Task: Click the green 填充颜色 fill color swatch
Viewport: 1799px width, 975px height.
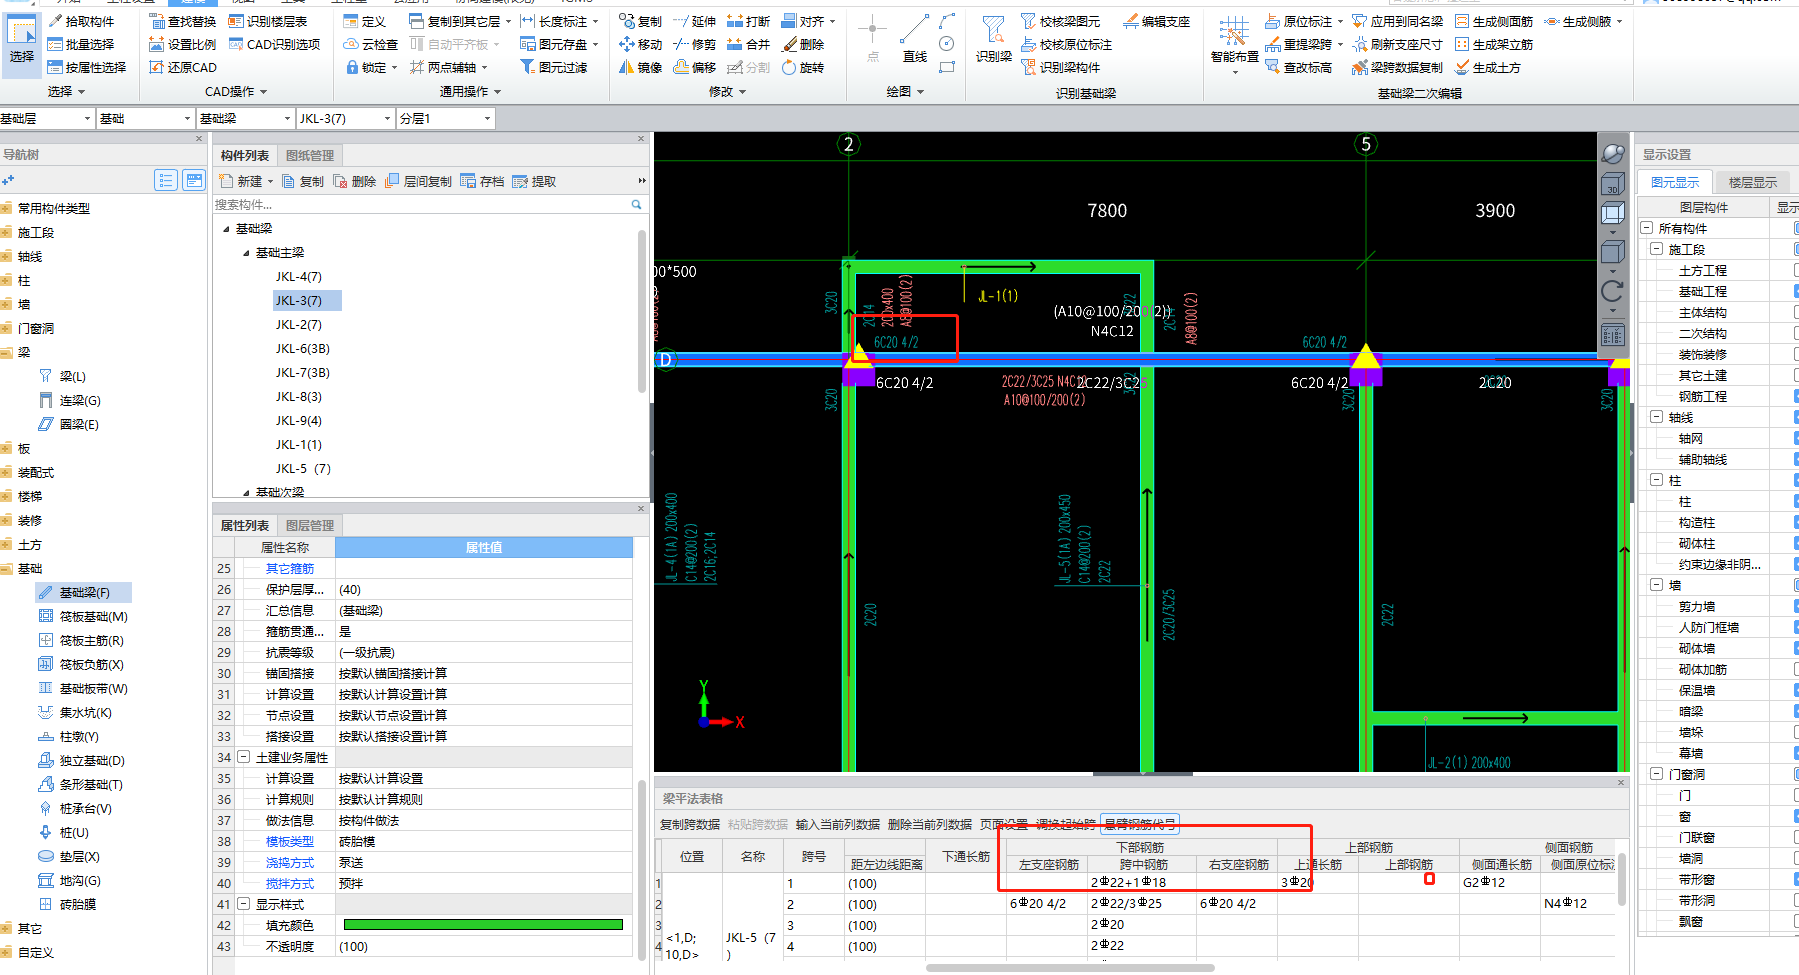Action: [483, 925]
